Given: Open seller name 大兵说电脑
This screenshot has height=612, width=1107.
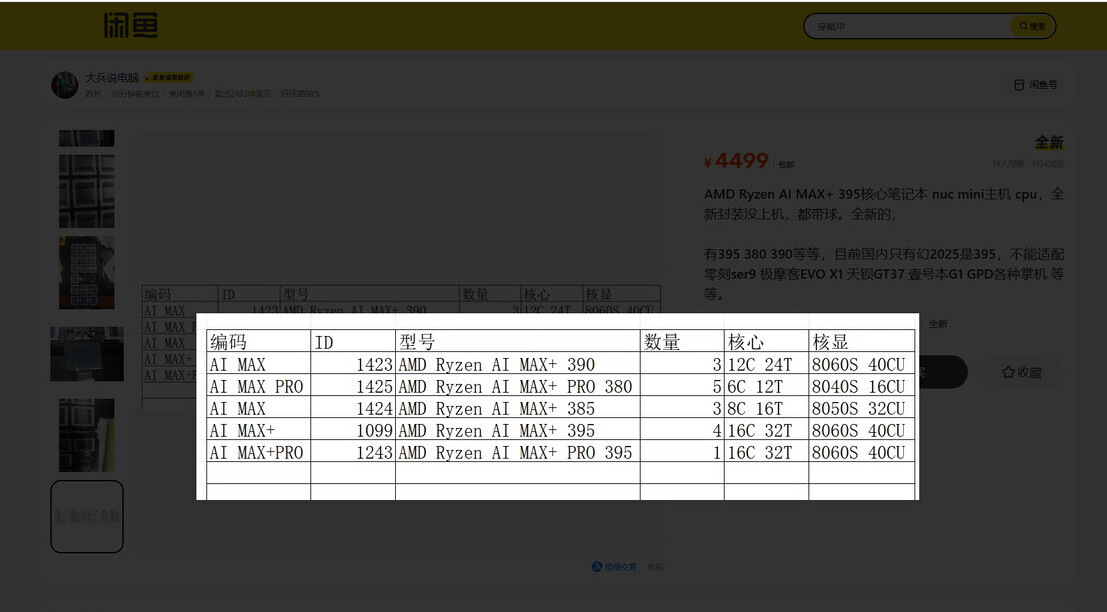Looking at the screenshot, I should (112, 78).
